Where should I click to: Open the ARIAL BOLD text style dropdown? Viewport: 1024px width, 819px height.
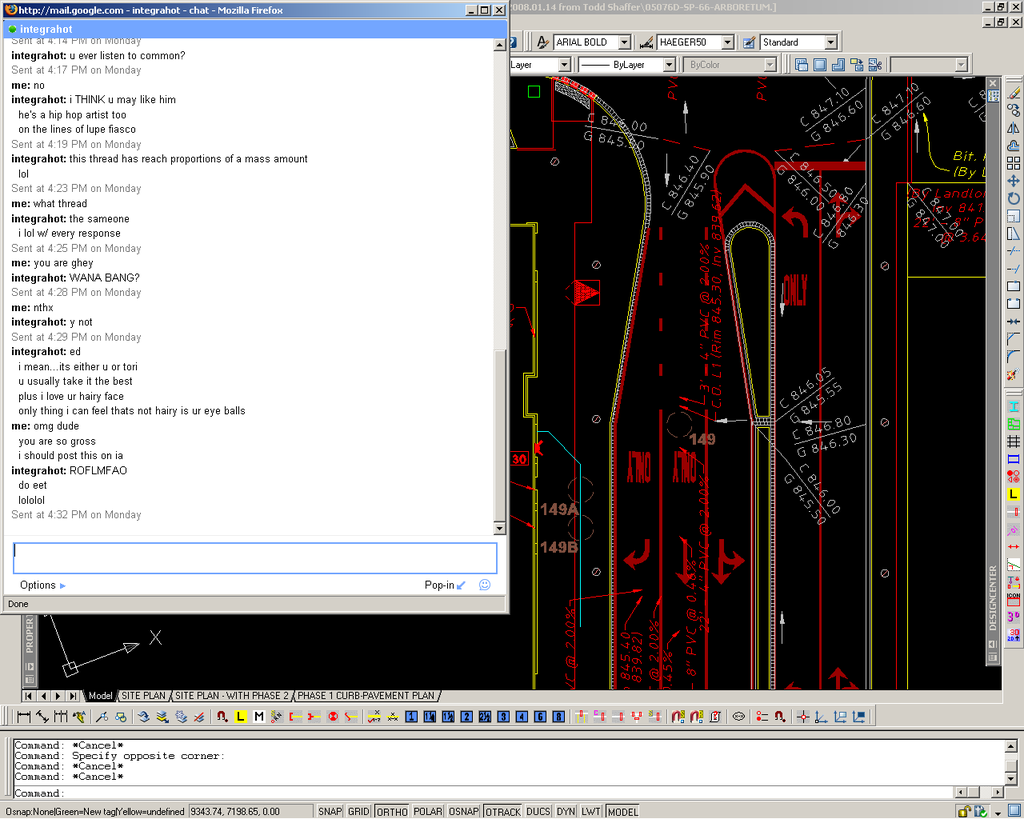click(624, 43)
